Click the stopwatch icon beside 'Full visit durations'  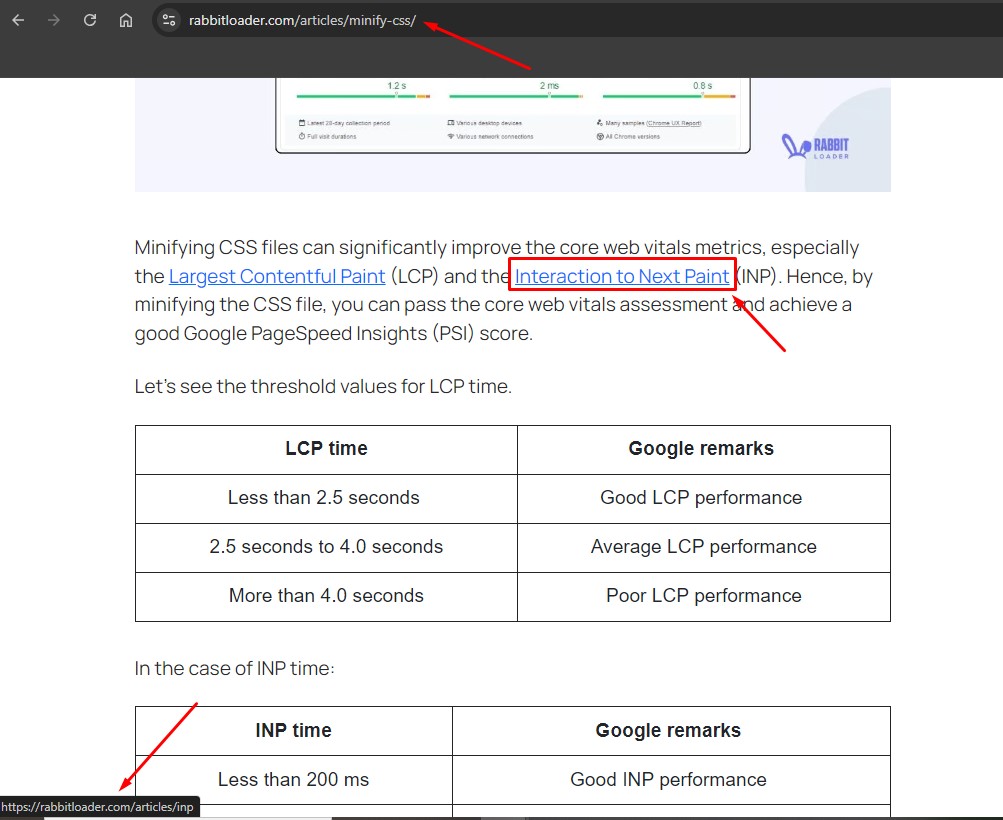[300, 136]
